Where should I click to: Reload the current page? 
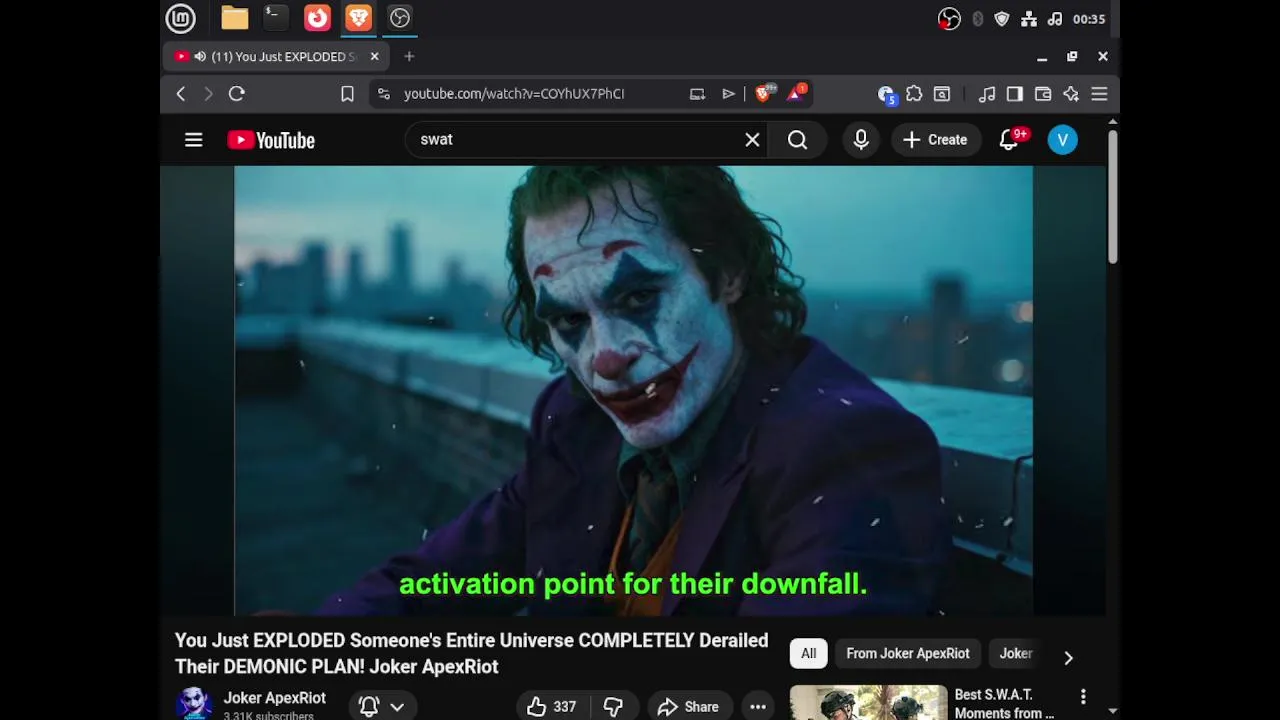pos(237,94)
